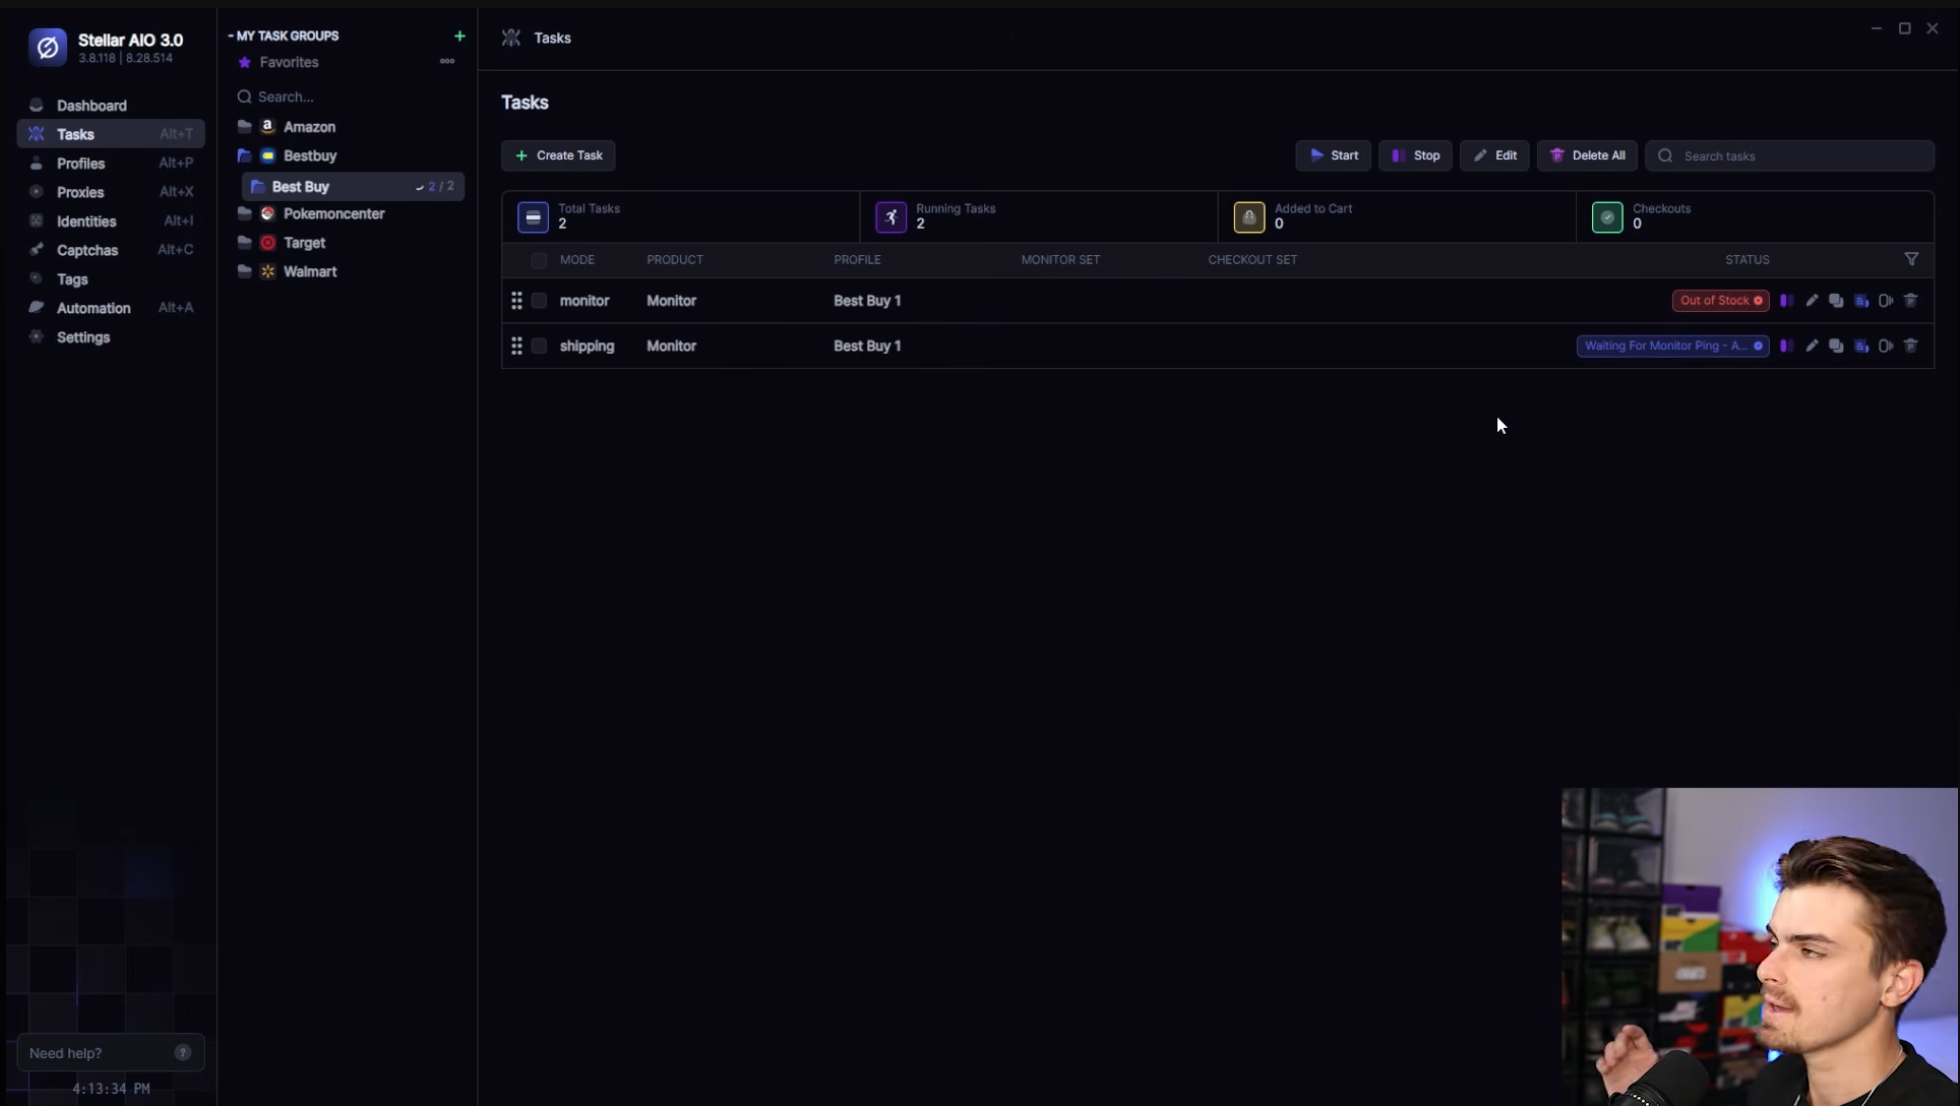Click drag handle of monitor task
This screenshot has height=1106, width=1960.
(x=517, y=301)
